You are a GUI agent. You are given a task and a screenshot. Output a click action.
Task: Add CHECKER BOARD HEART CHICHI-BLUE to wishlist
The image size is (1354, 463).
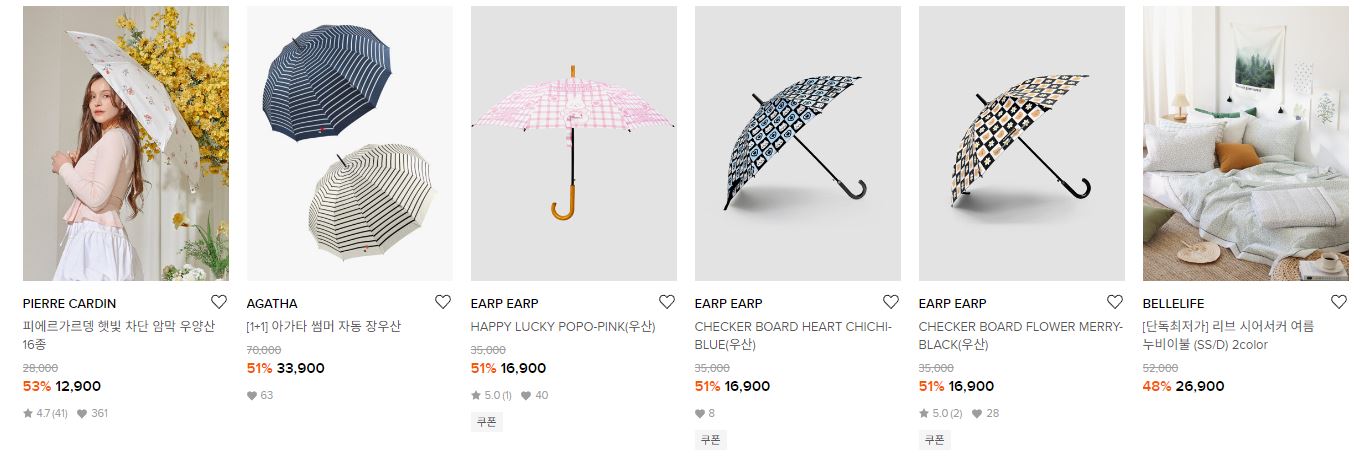pyautogui.click(x=891, y=302)
